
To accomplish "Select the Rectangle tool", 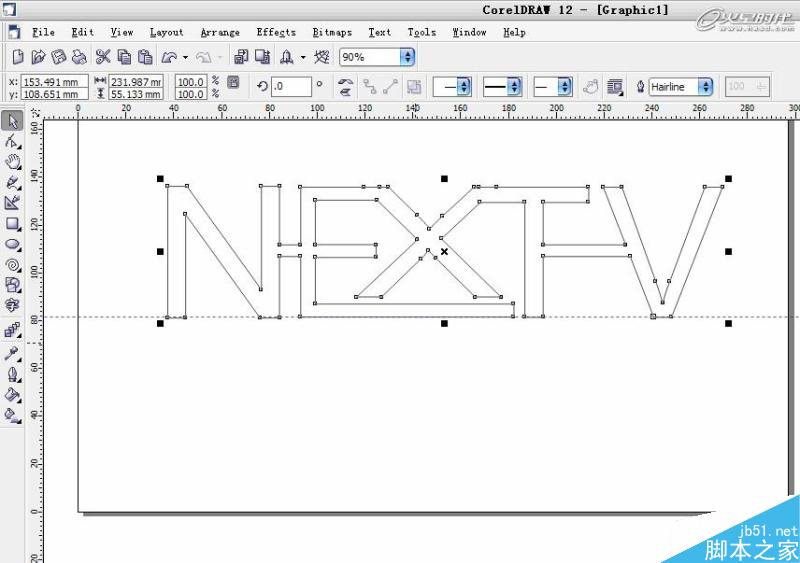I will tap(12, 224).
